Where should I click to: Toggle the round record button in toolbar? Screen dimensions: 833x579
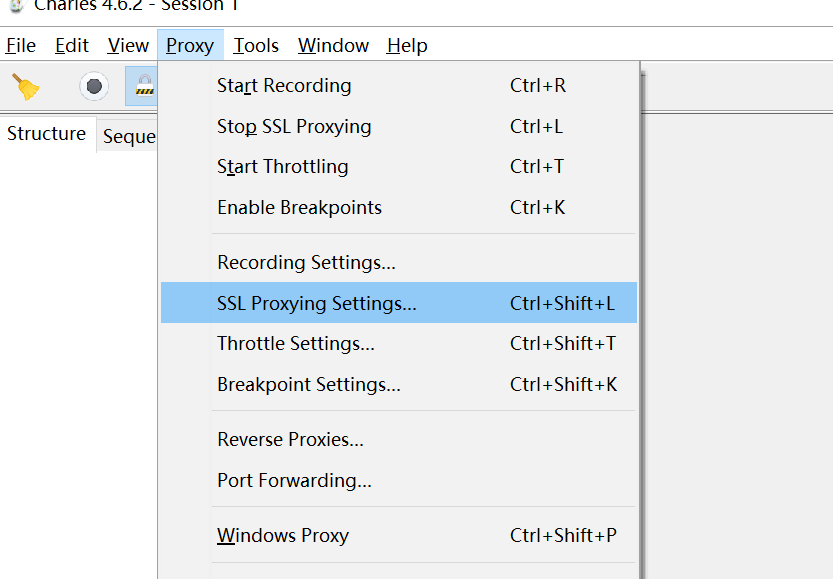point(94,86)
